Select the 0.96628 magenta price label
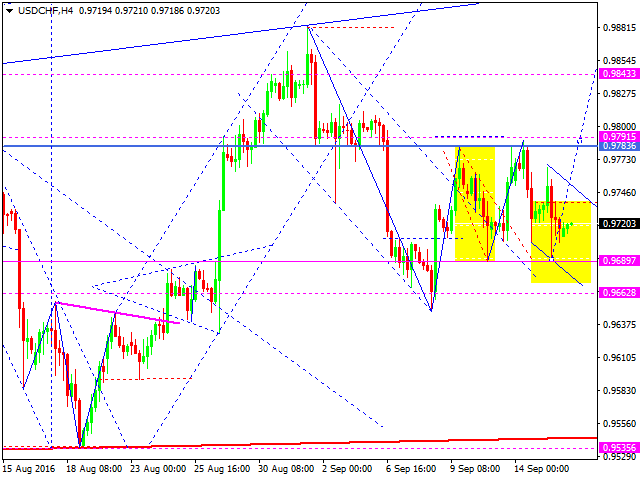This screenshot has width=640, height=480. [619, 292]
